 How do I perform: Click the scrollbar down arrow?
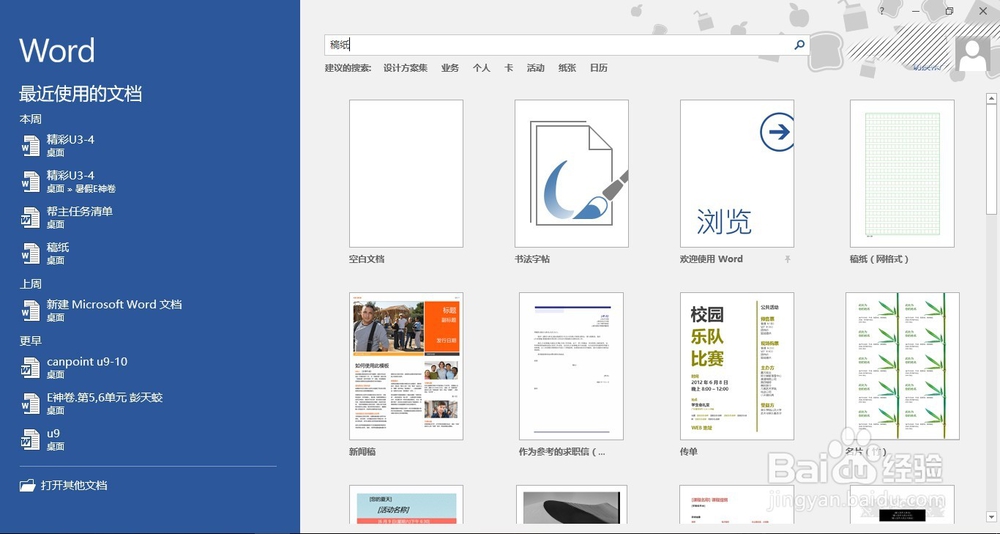coord(991,516)
